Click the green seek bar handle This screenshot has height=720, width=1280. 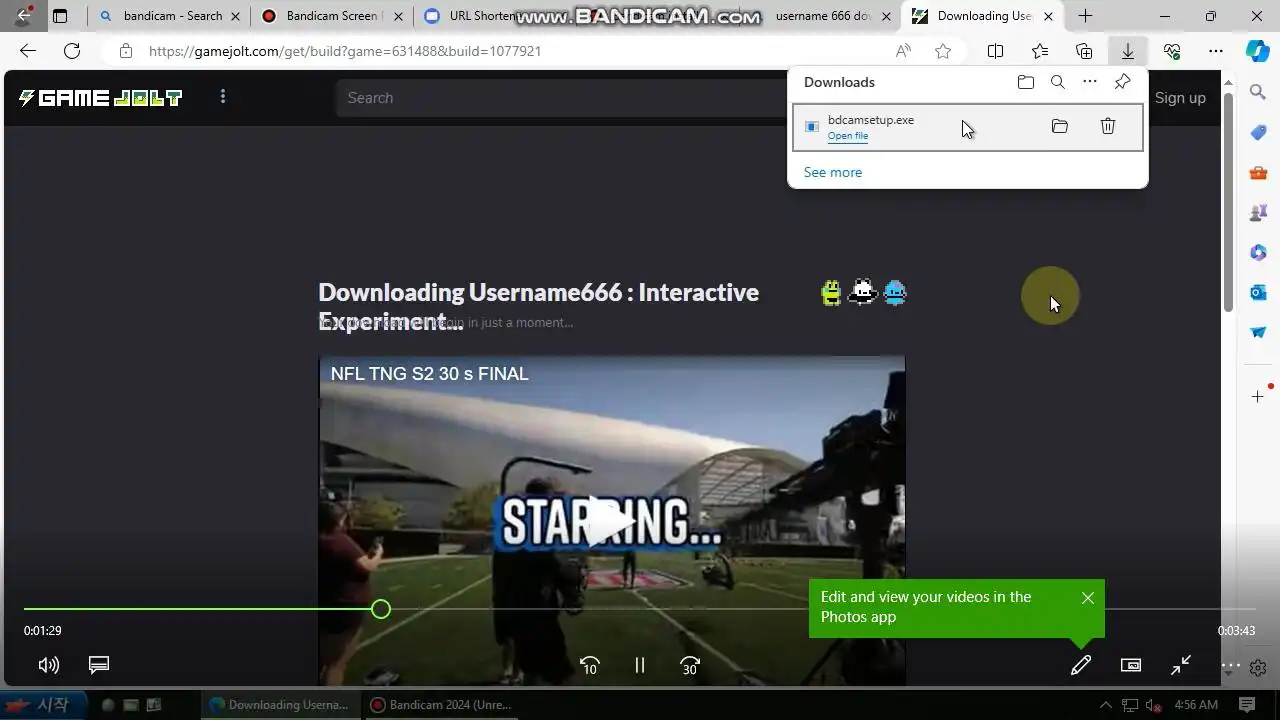tap(380, 609)
